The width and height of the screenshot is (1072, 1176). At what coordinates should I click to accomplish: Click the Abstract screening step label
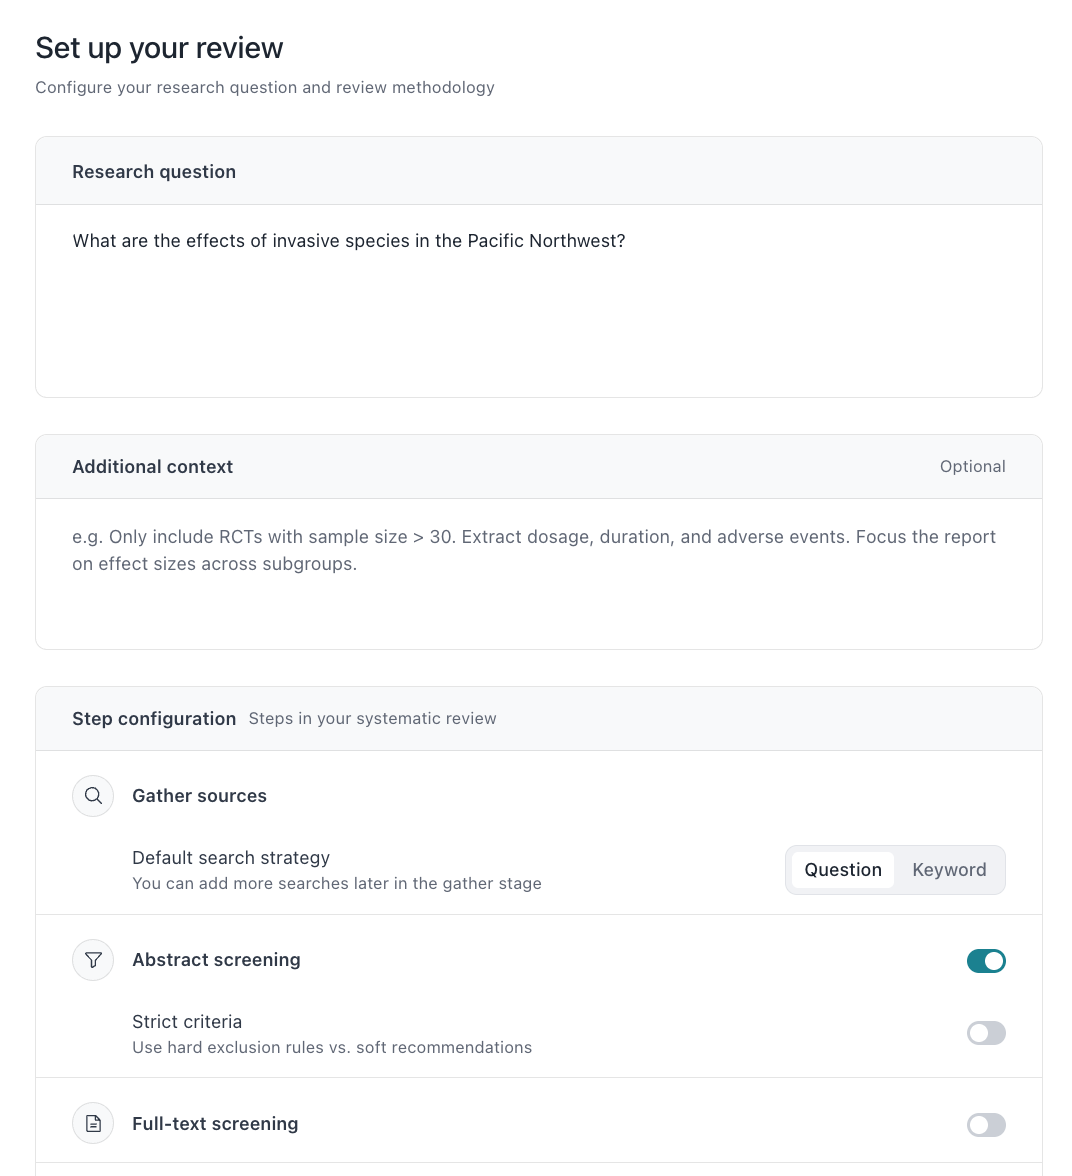tap(216, 960)
